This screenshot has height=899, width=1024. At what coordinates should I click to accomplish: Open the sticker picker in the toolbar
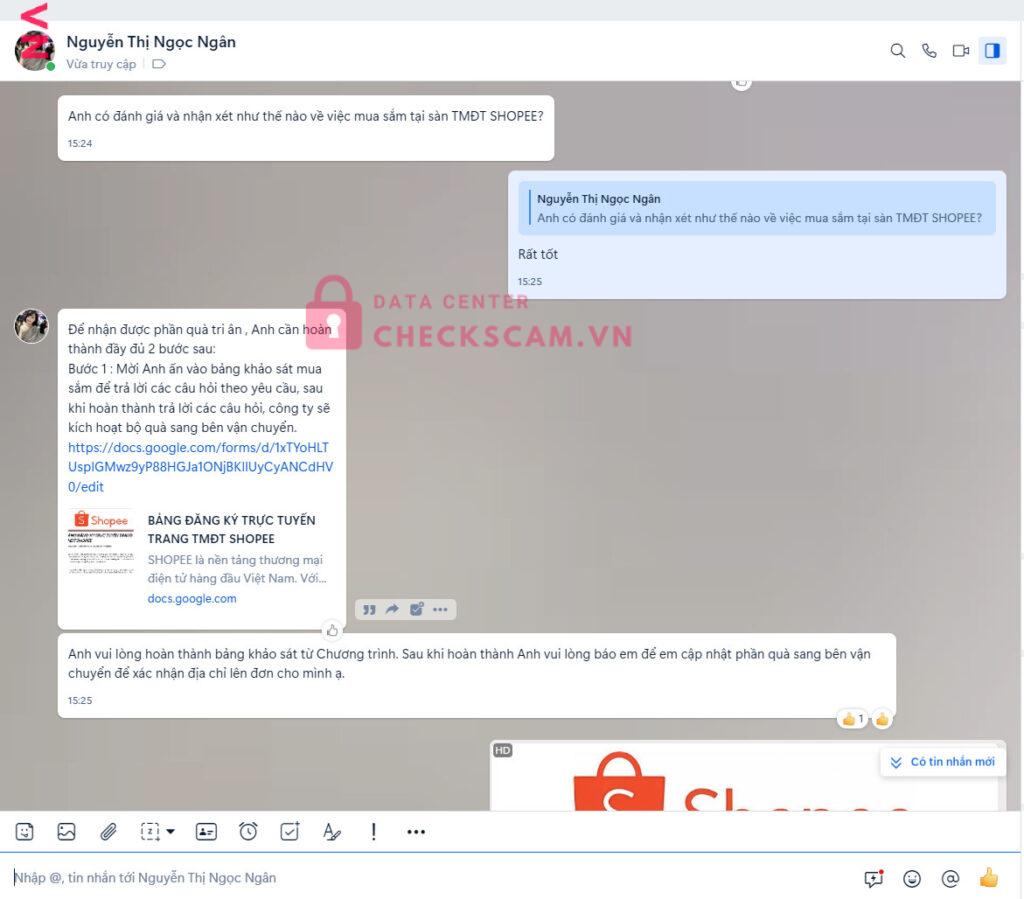(x=25, y=831)
